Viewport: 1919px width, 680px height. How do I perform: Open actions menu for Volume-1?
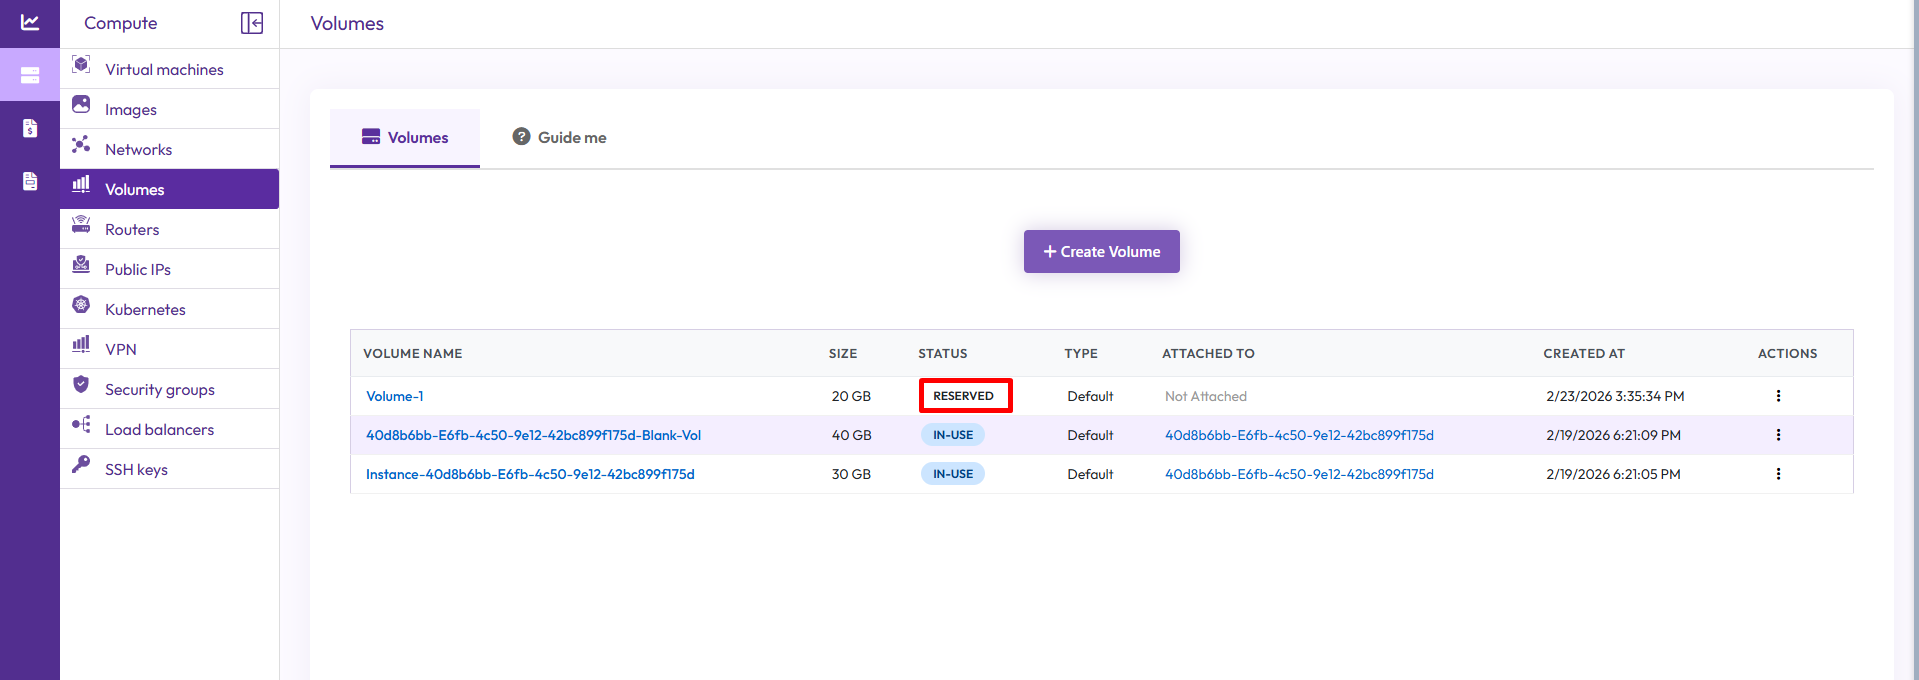pyautogui.click(x=1778, y=396)
